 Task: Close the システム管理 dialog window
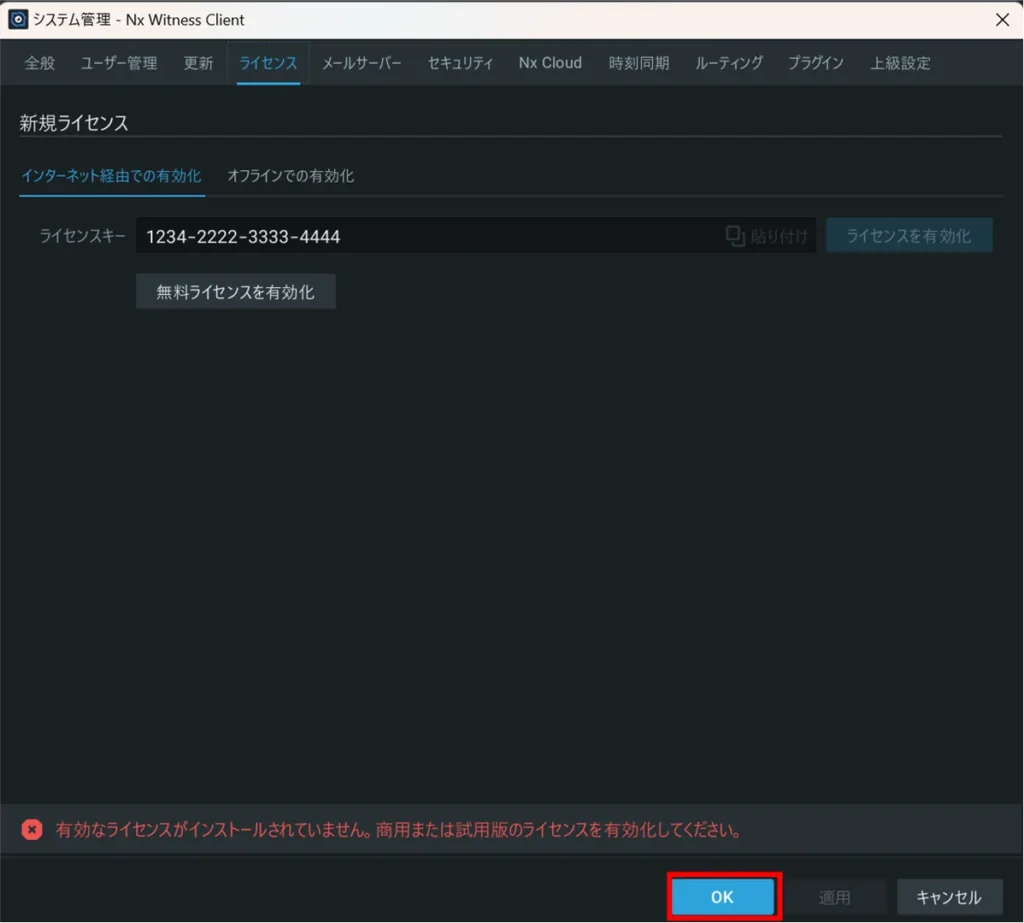pos(1002,20)
